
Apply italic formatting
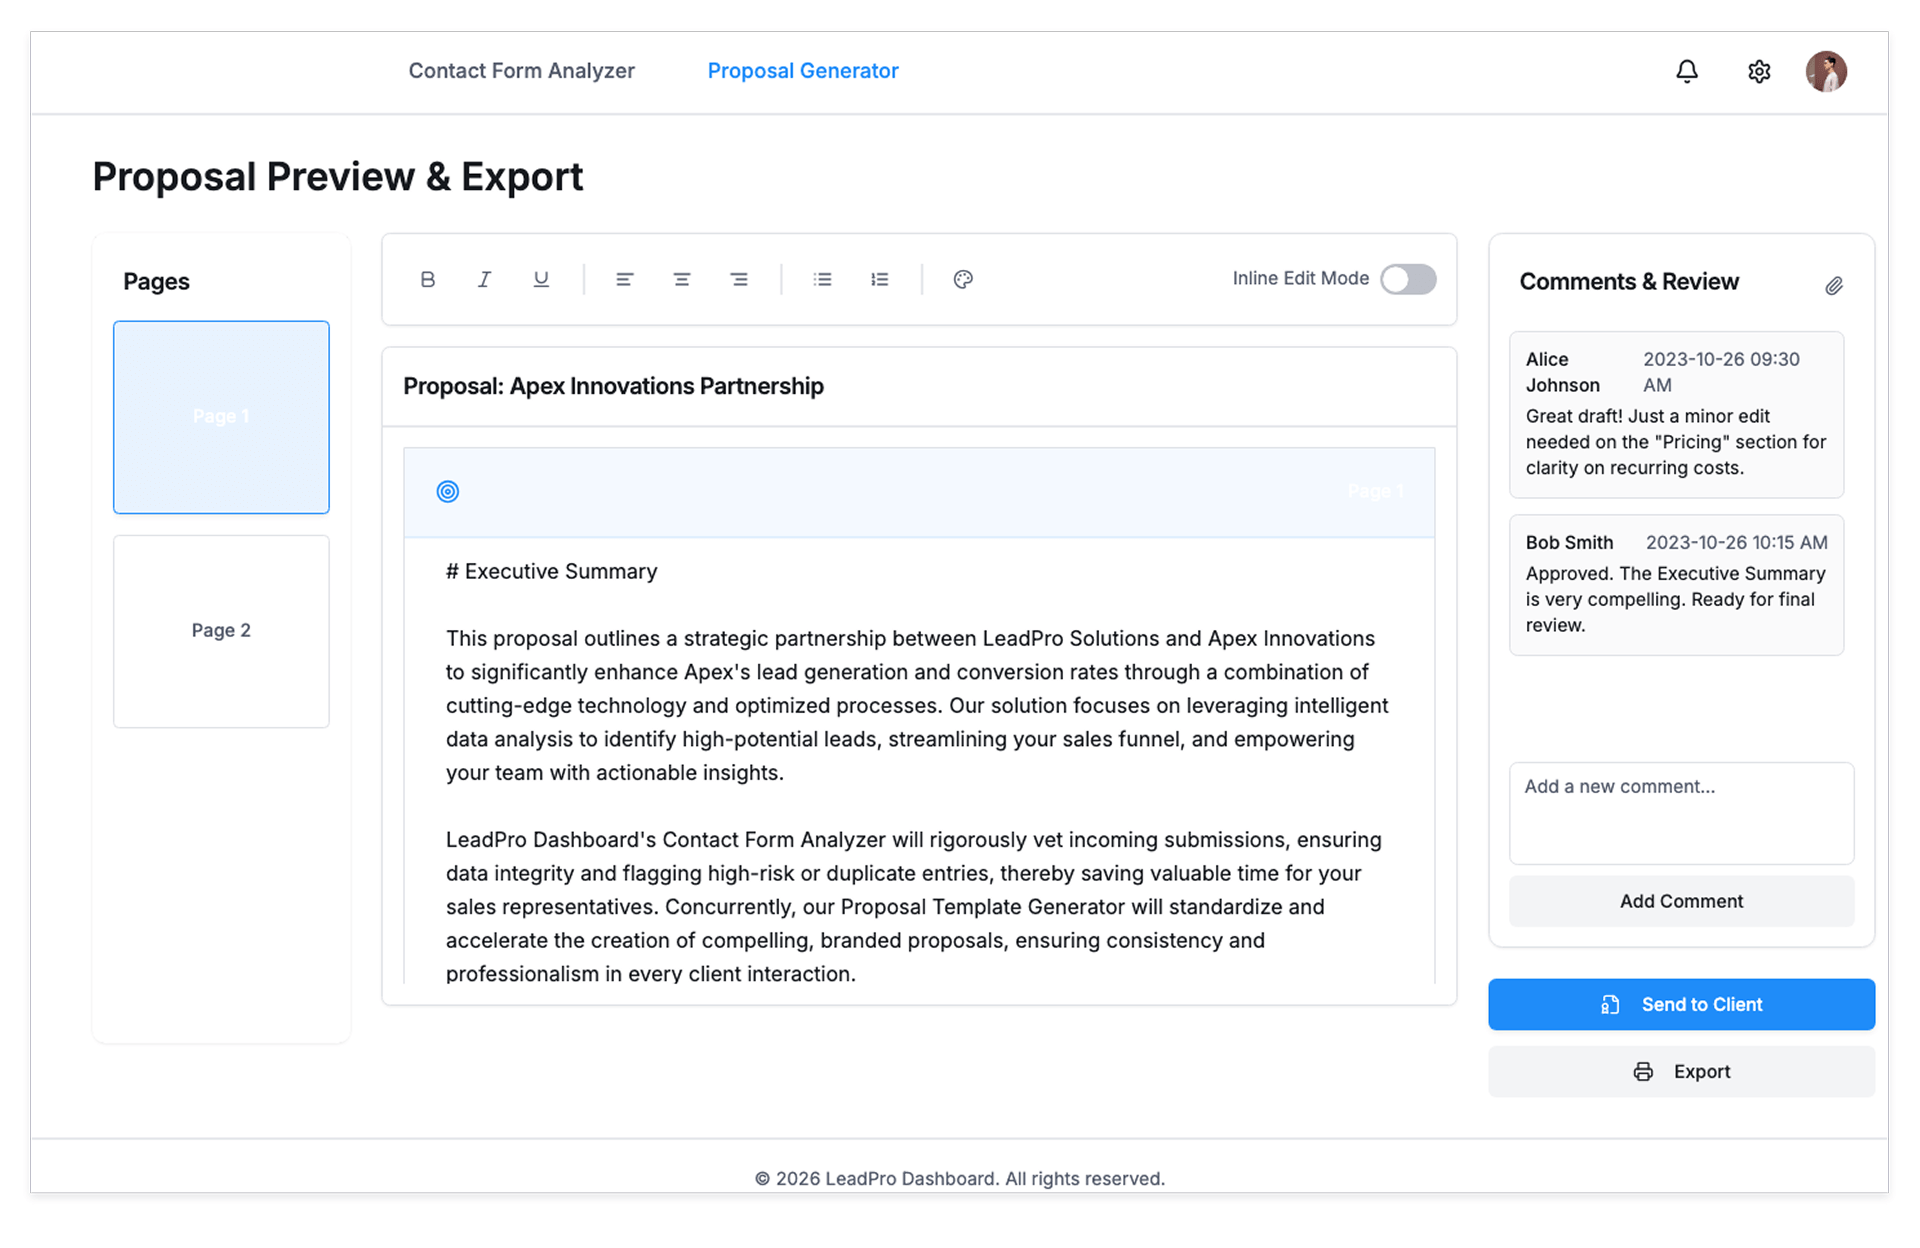coord(484,279)
